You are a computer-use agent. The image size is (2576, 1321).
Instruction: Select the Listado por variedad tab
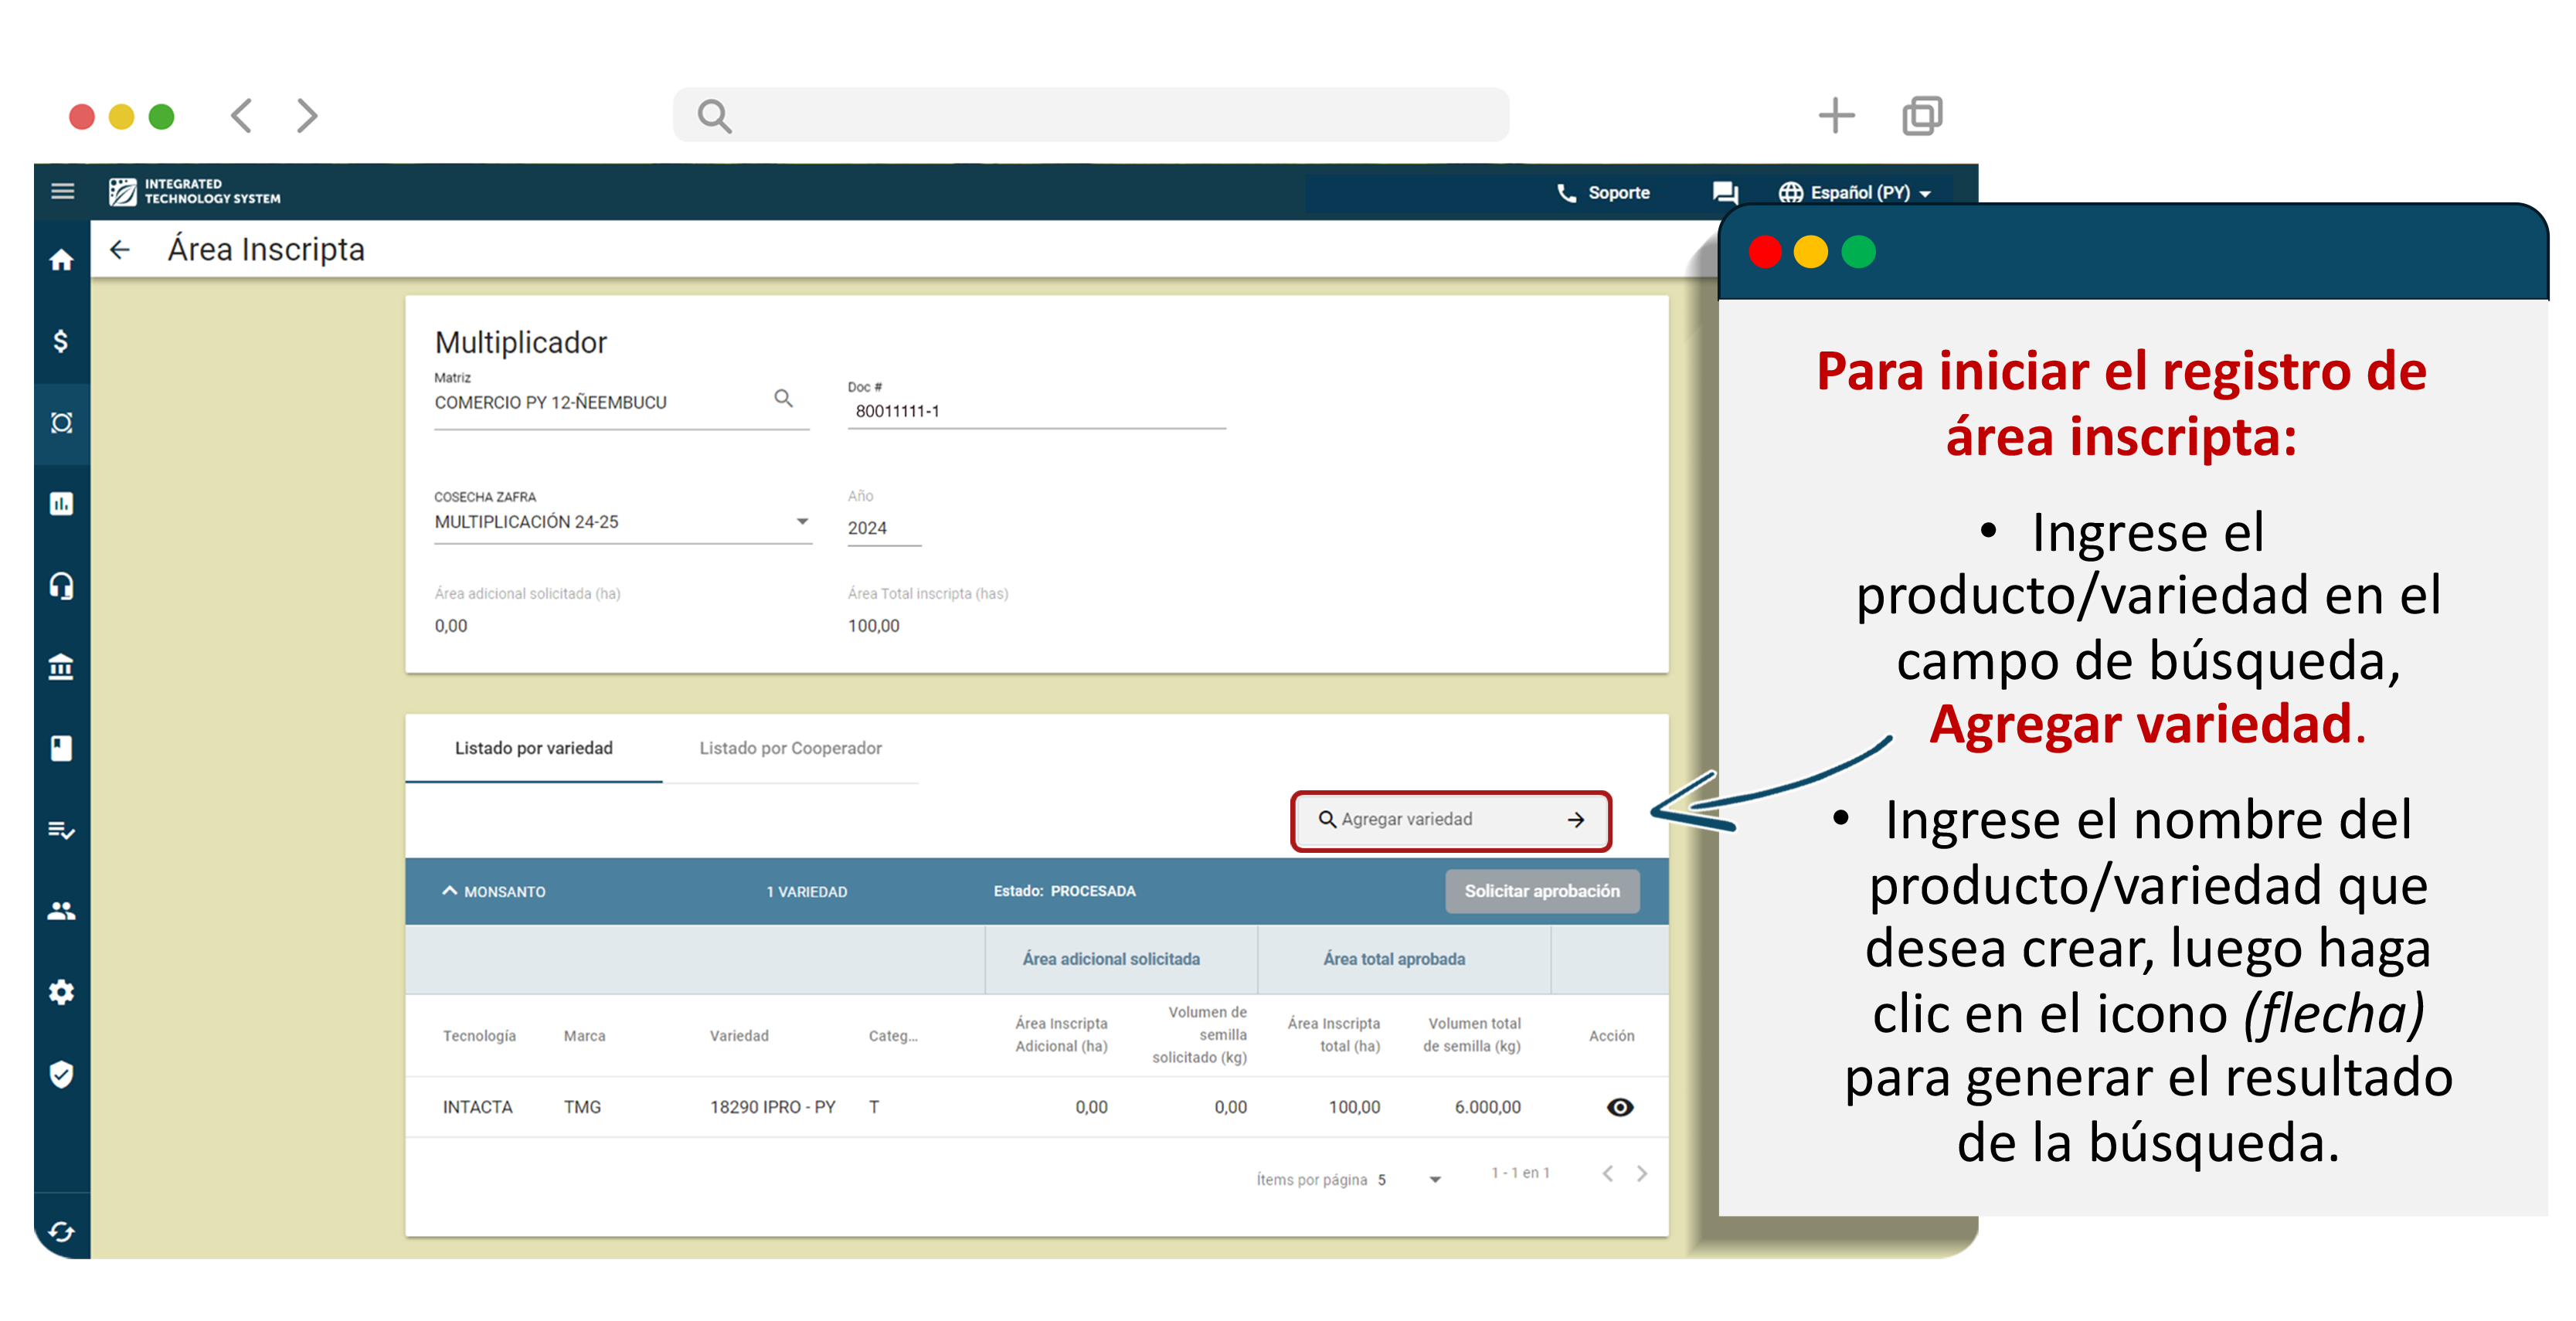tap(533, 748)
